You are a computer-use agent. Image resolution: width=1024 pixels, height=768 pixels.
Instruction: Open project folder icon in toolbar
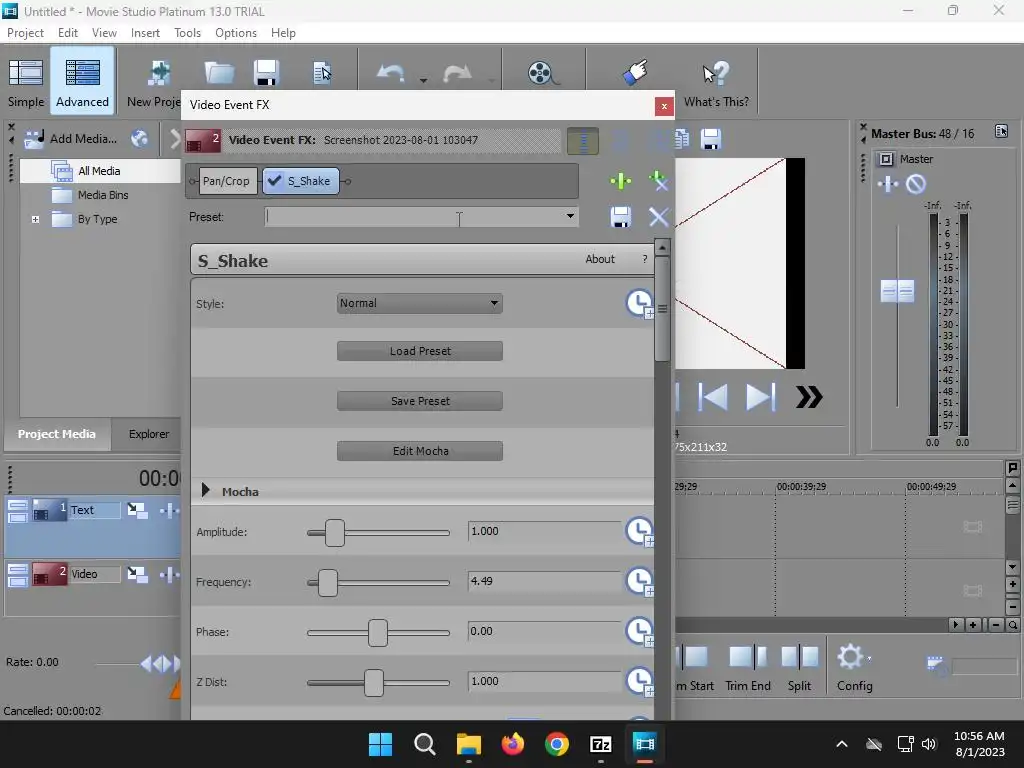coord(219,73)
